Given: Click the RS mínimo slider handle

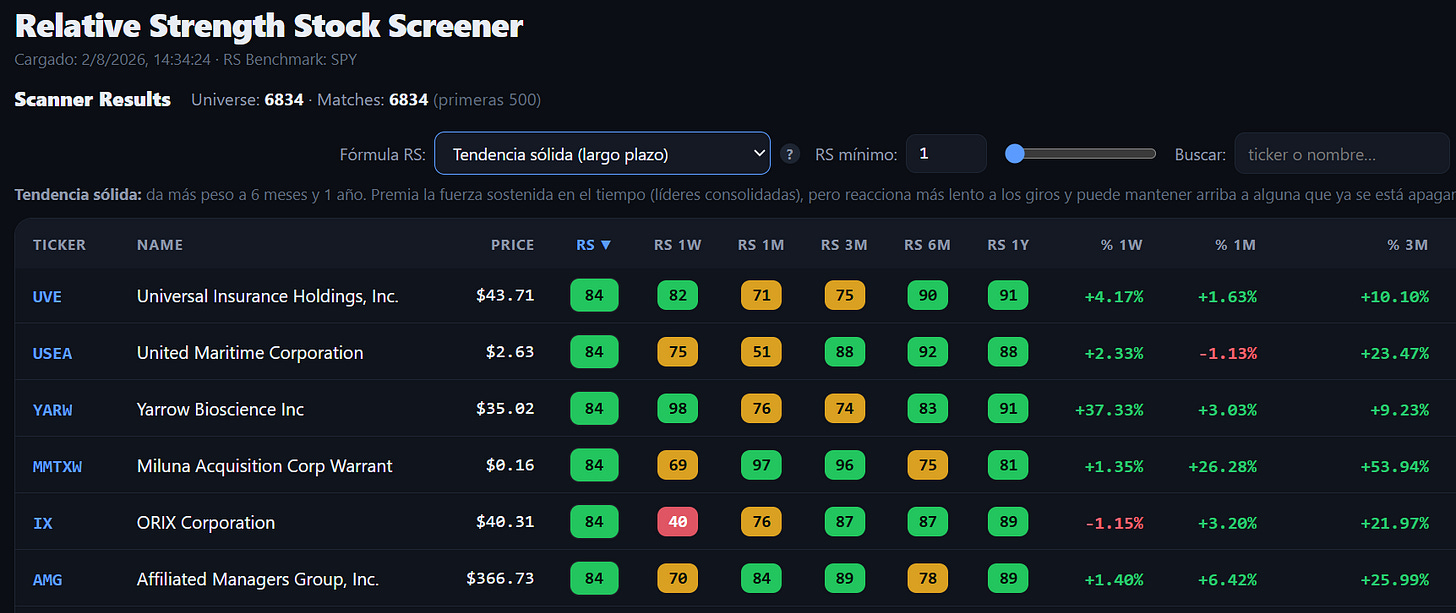Looking at the screenshot, I should (1015, 154).
